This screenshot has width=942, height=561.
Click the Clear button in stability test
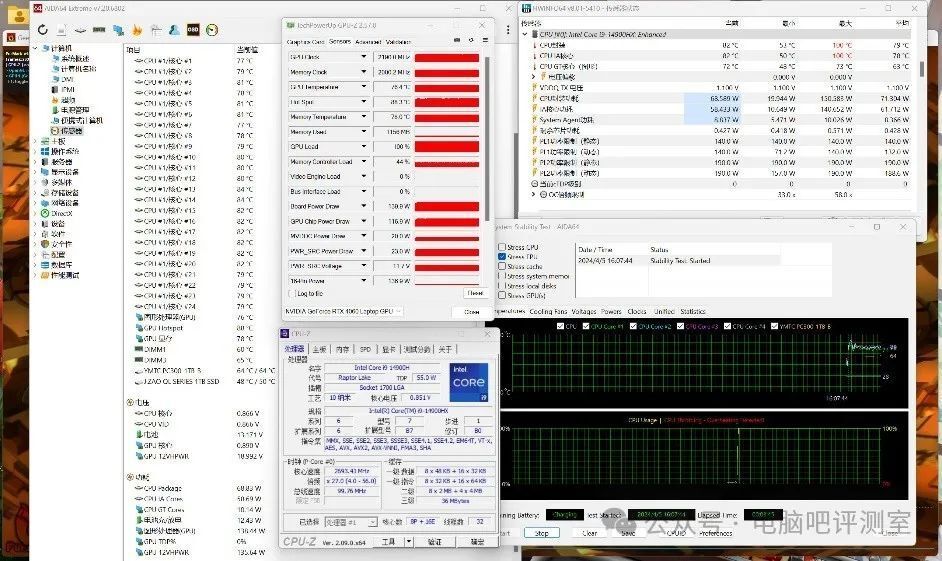pyautogui.click(x=589, y=533)
